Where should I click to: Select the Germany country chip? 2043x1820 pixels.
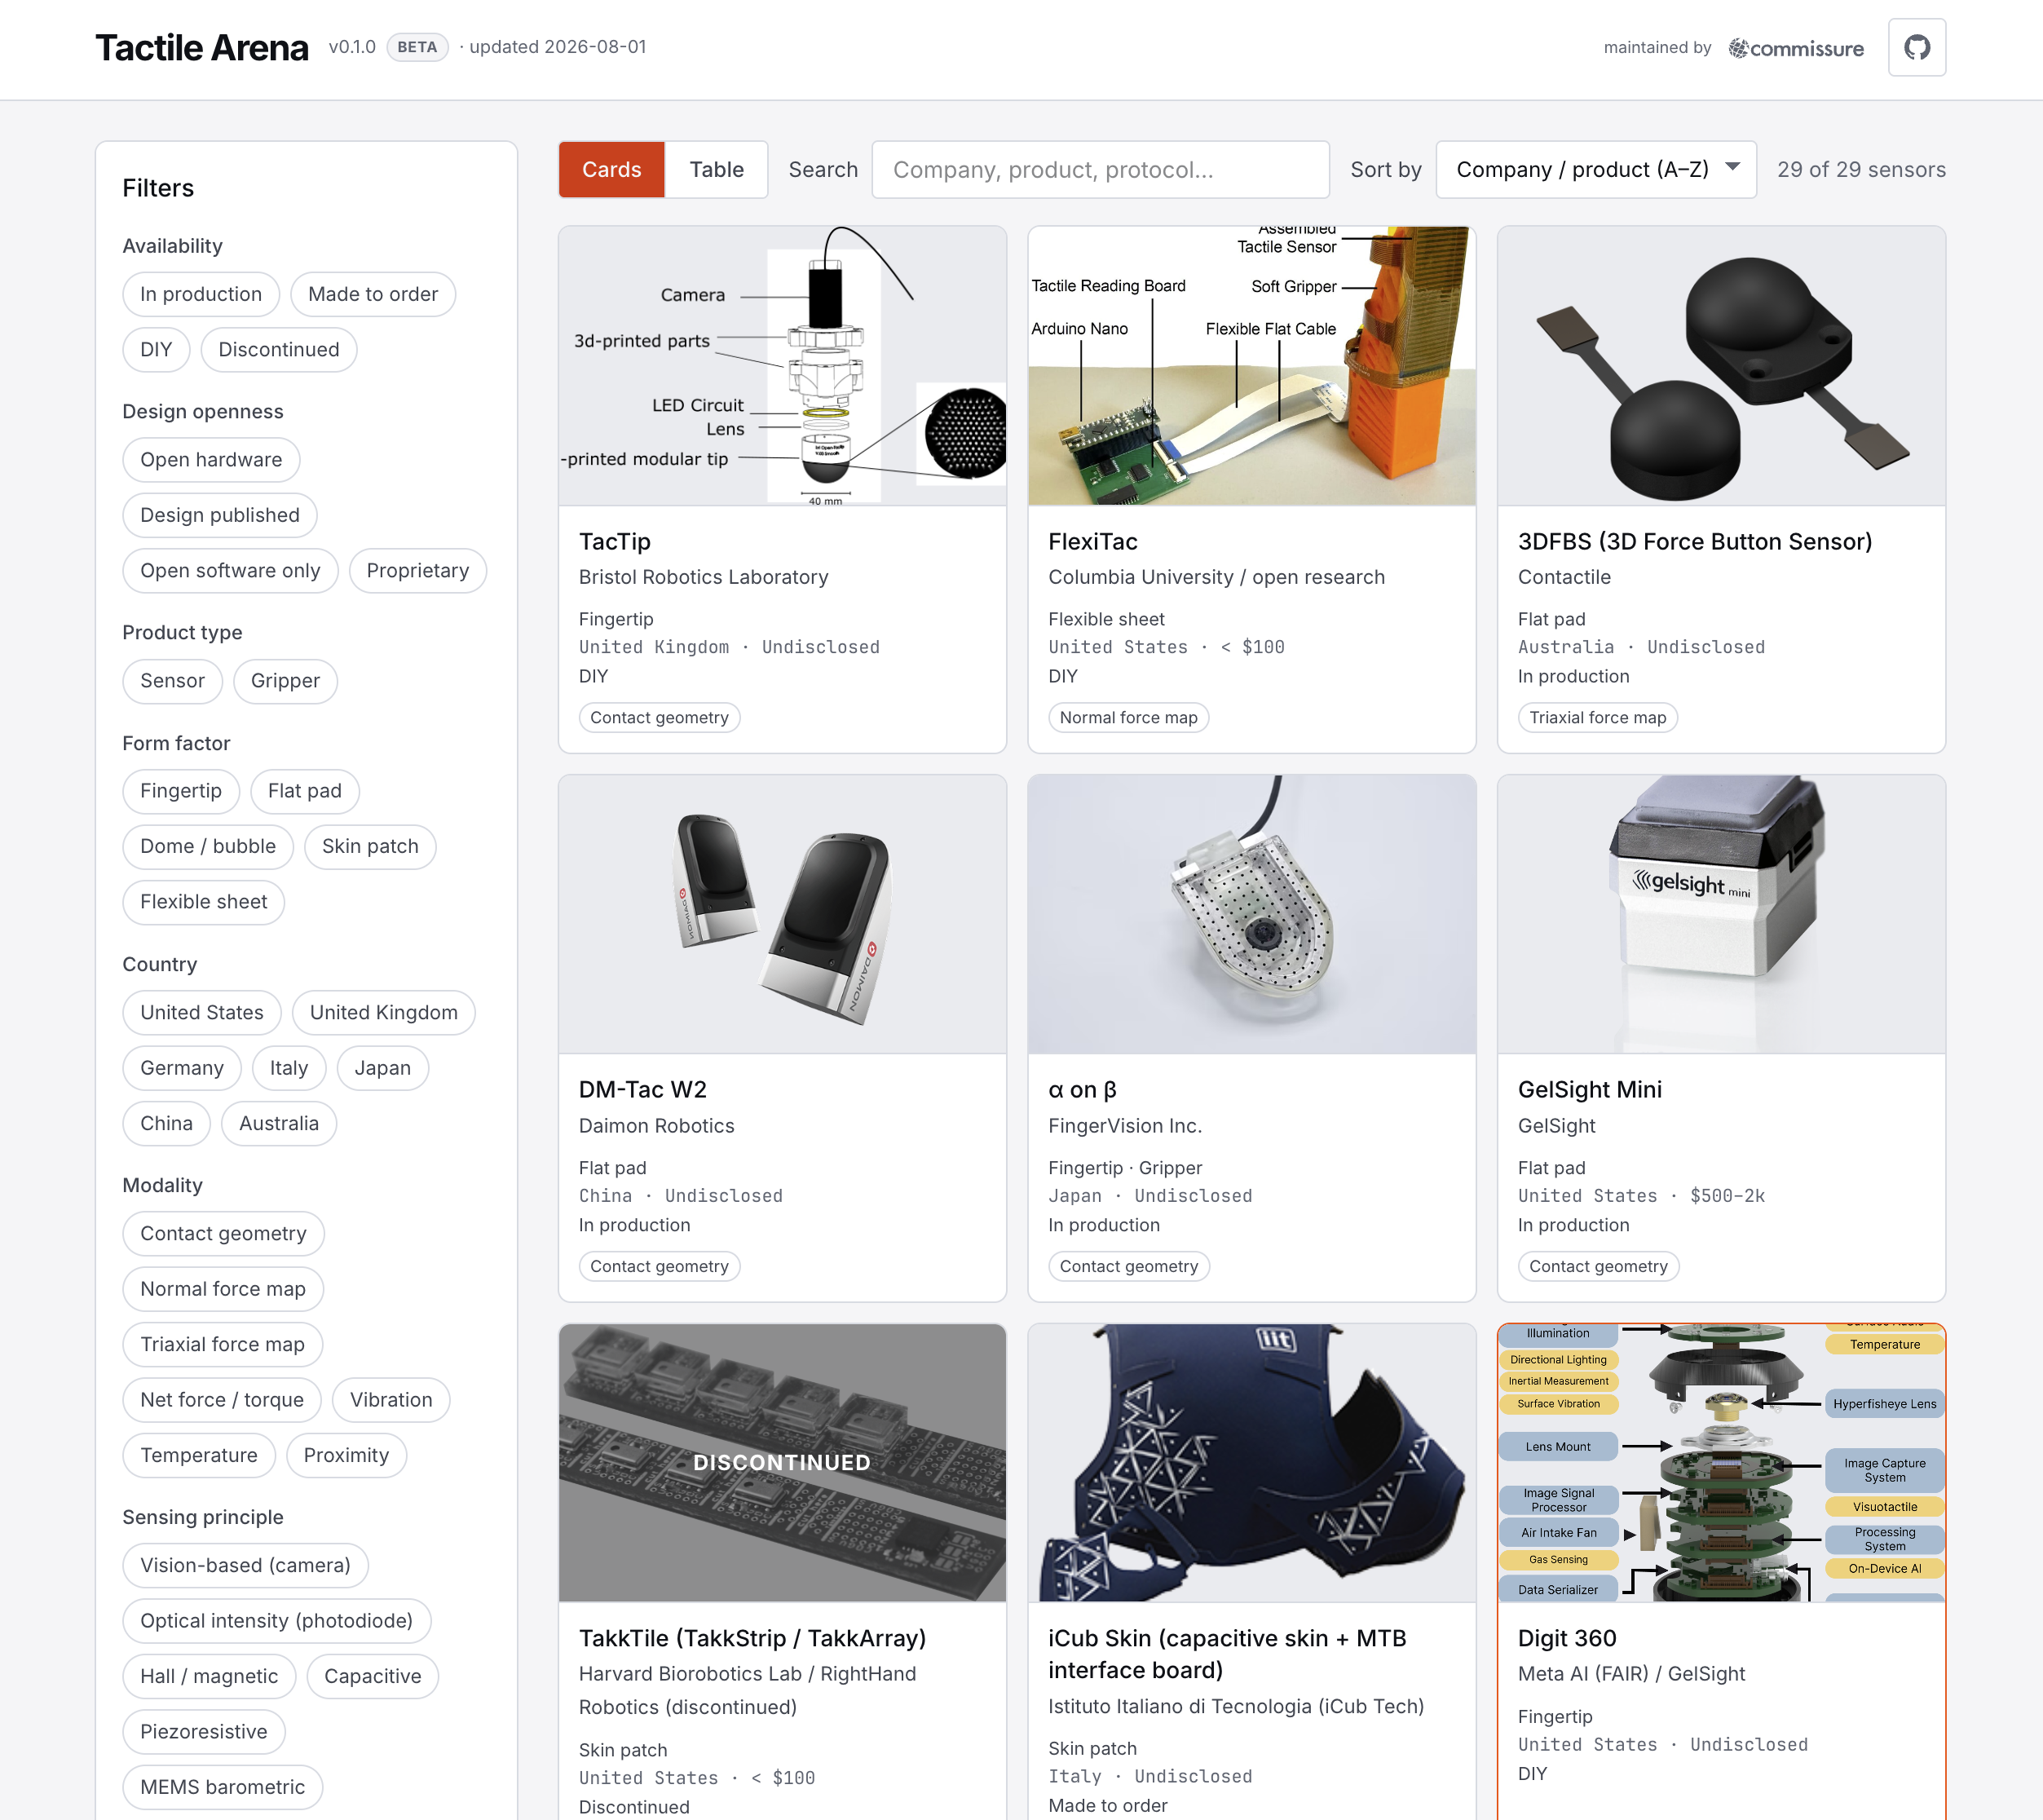182,1068
